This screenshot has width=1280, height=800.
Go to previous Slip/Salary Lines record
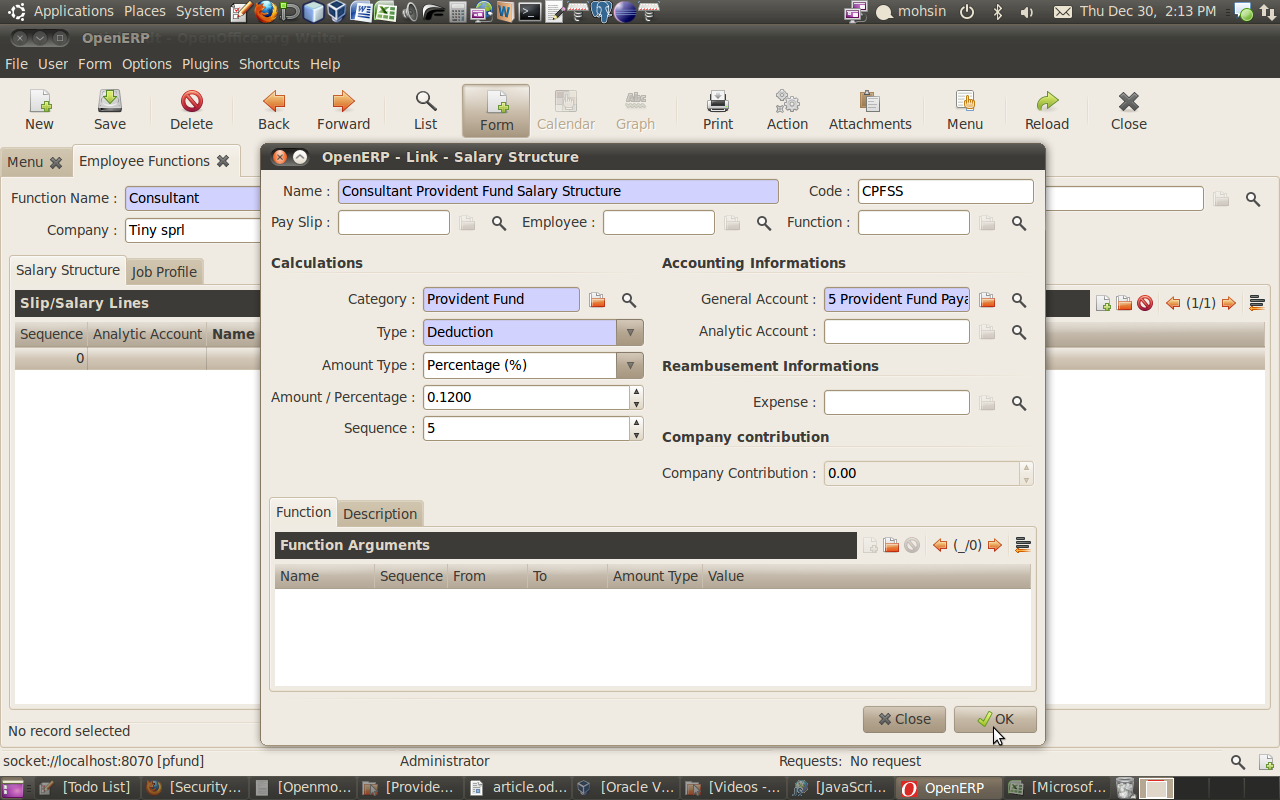[x=1174, y=303]
